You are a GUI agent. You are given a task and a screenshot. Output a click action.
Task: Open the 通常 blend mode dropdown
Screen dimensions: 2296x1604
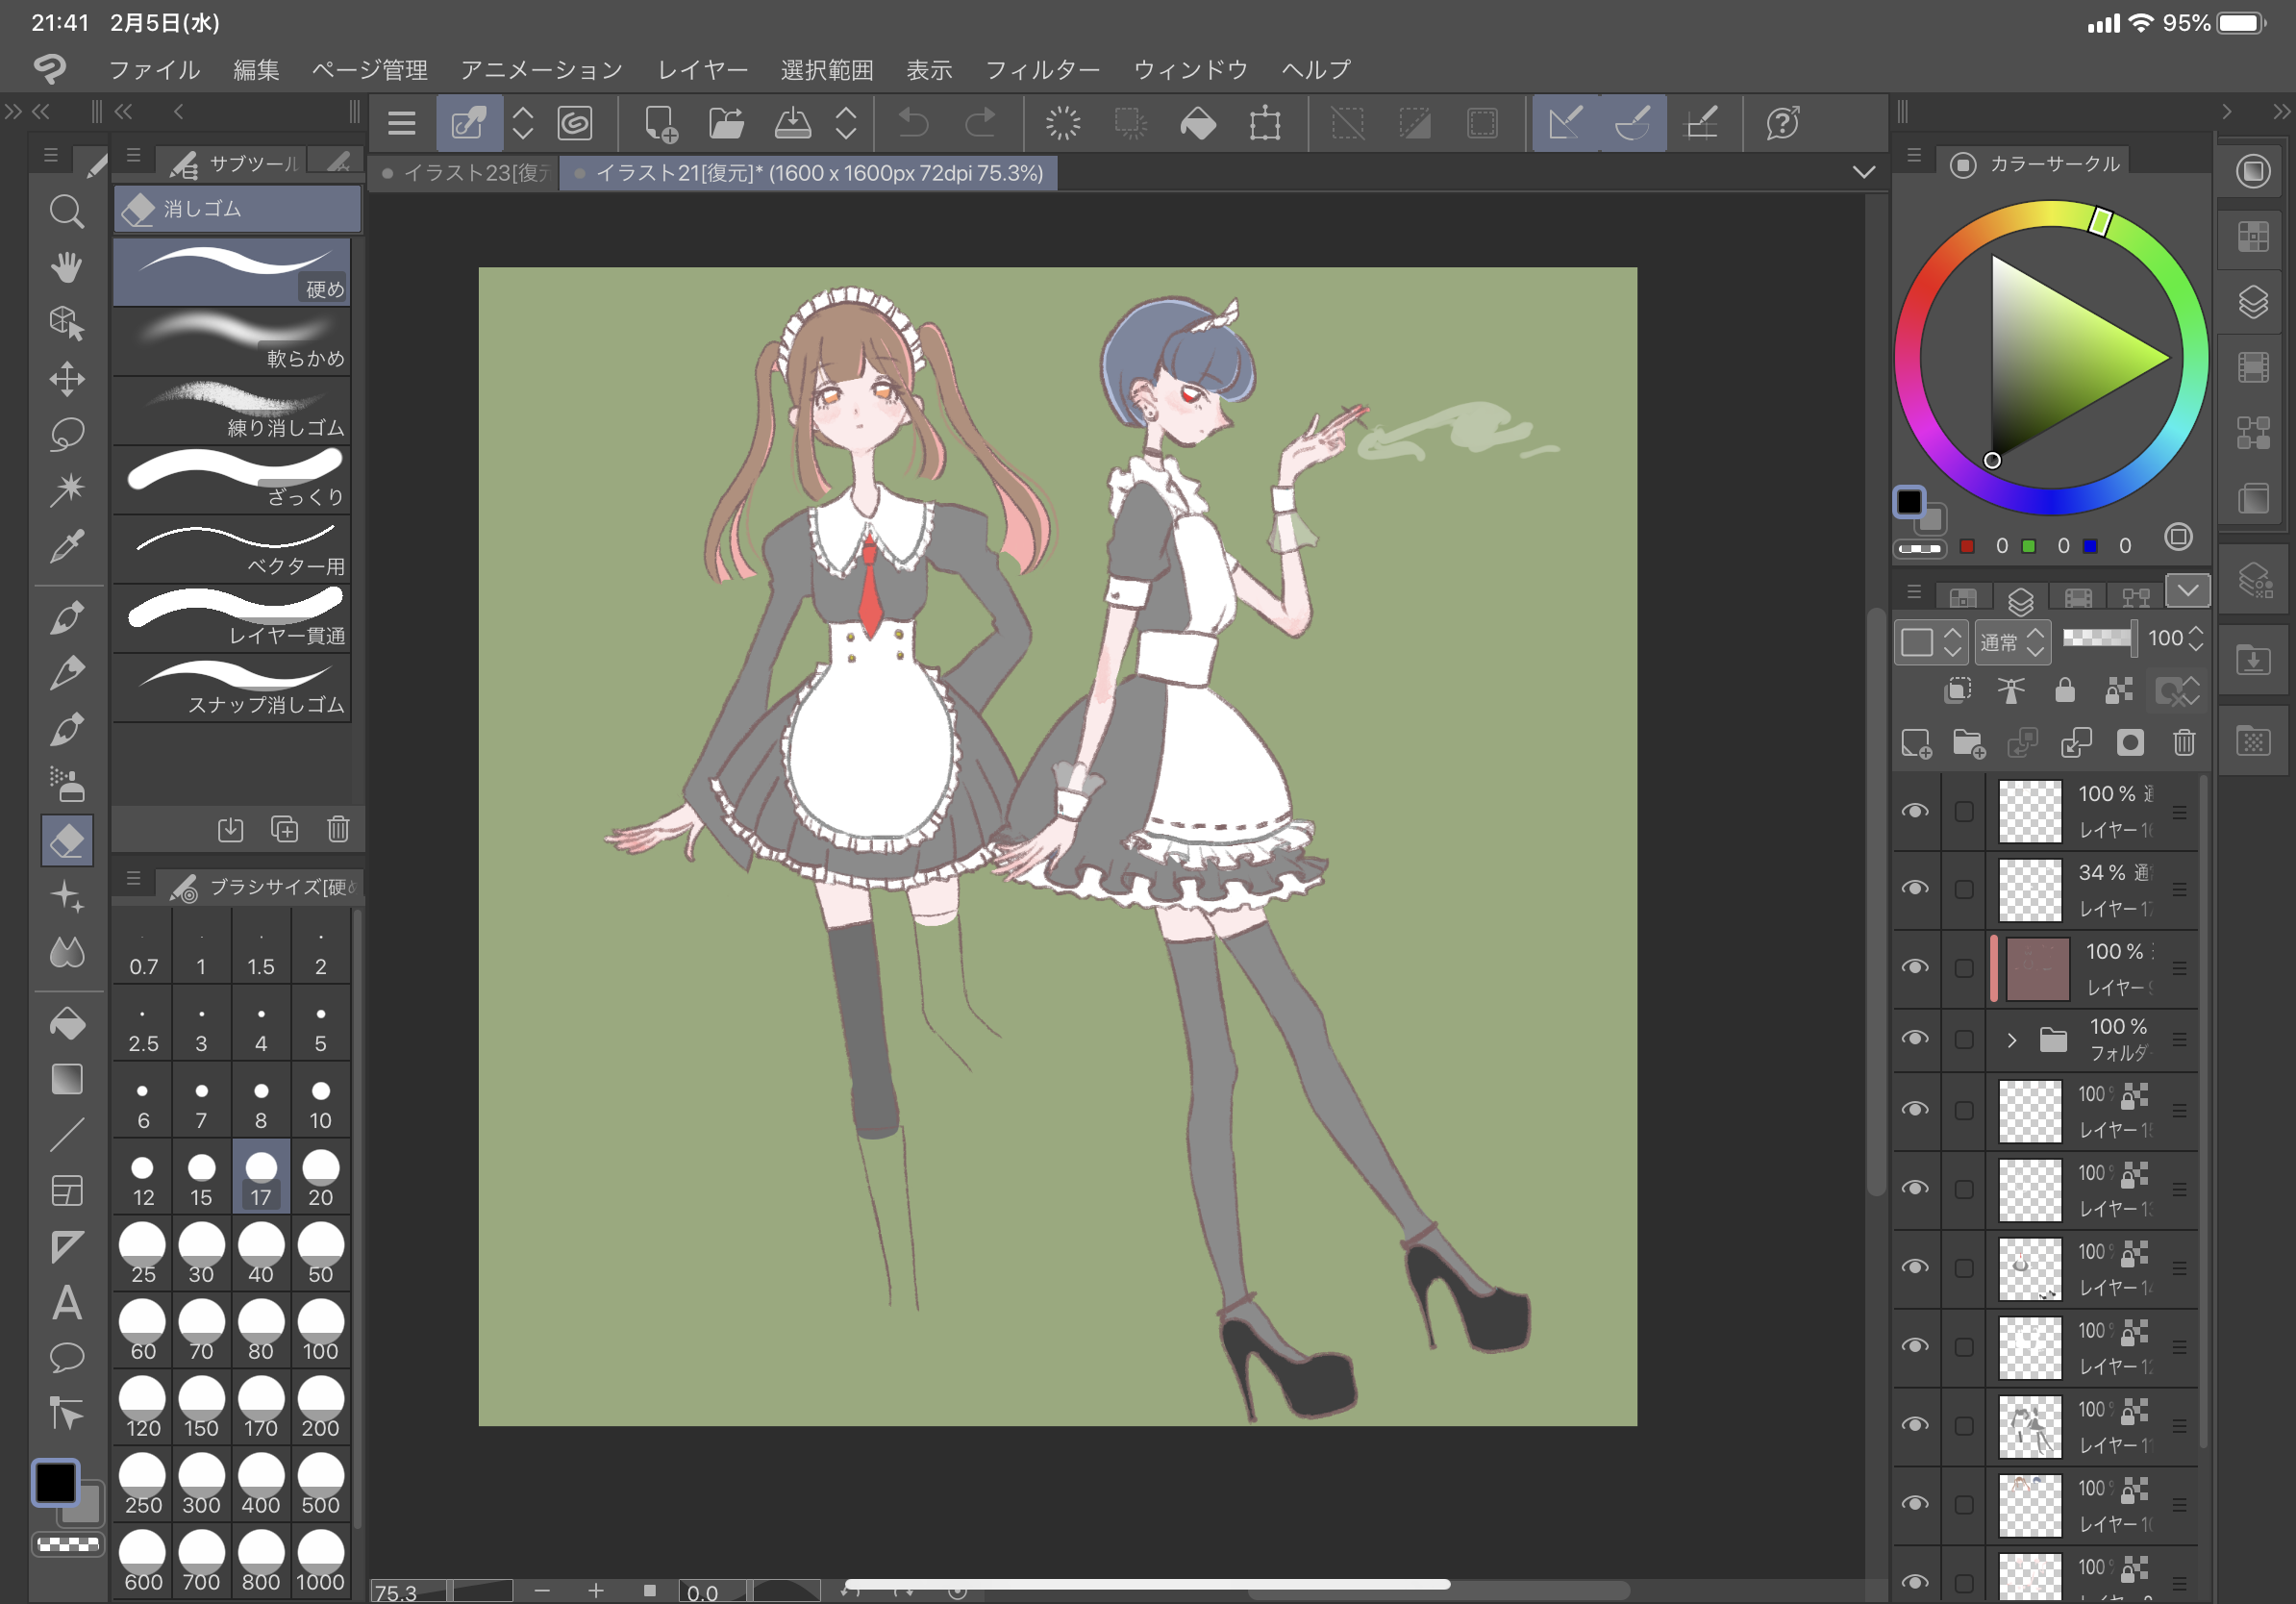click(2013, 642)
